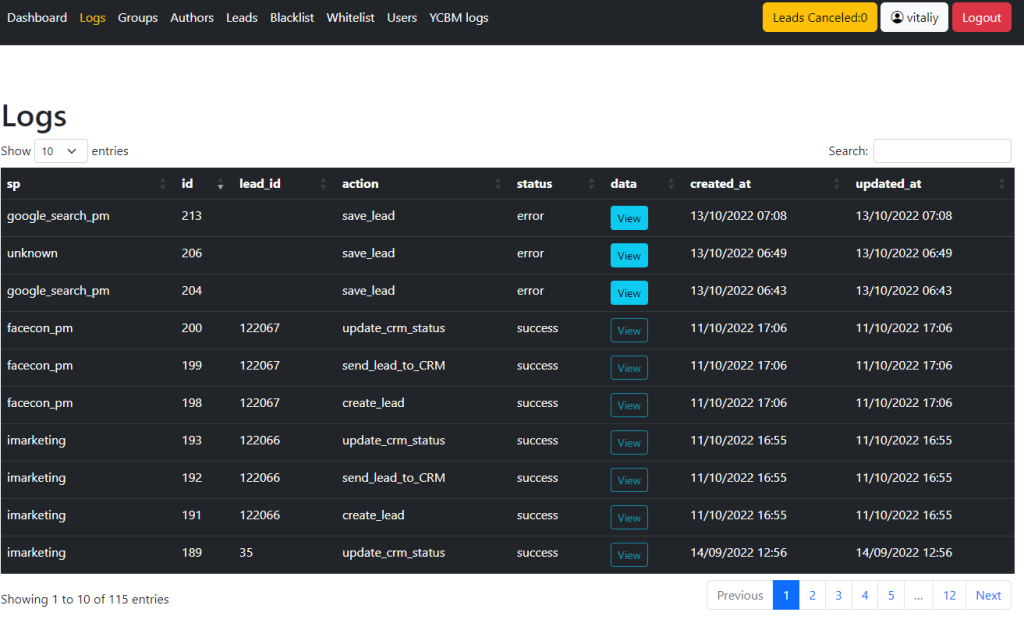1024x630 pixels.
Task: View data for log id 200
Action: tap(629, 330)
